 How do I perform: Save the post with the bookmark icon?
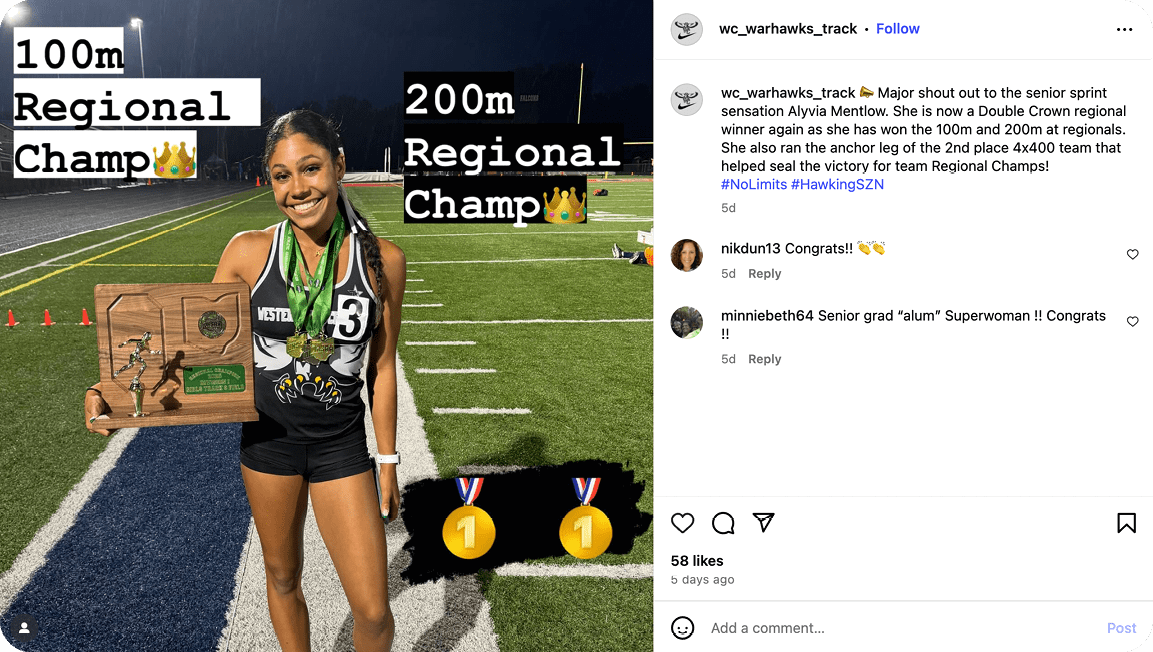(x=1126, y=523)
